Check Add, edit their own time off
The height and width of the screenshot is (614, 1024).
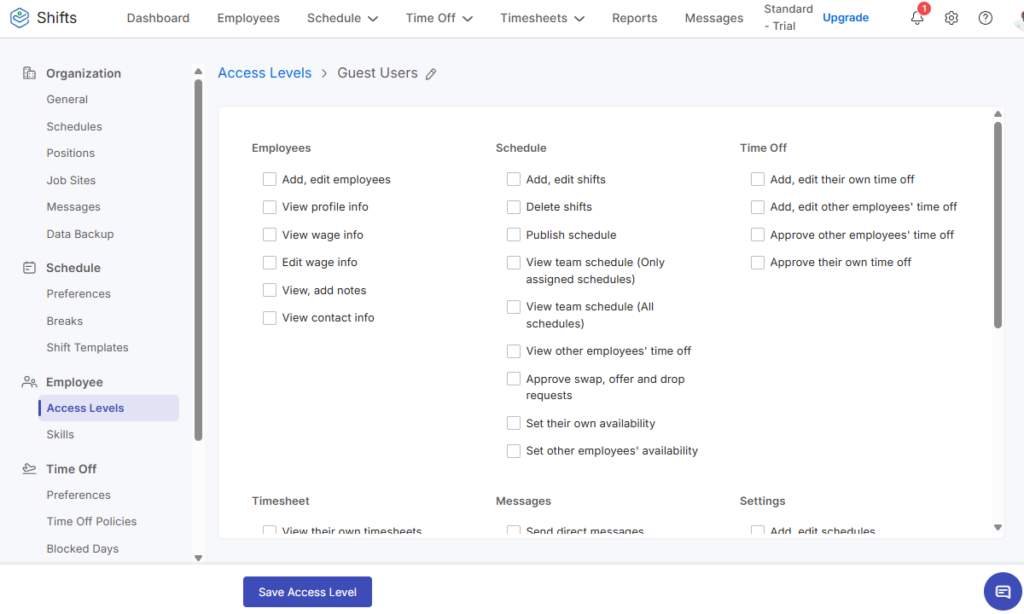(x=758, y=179)
